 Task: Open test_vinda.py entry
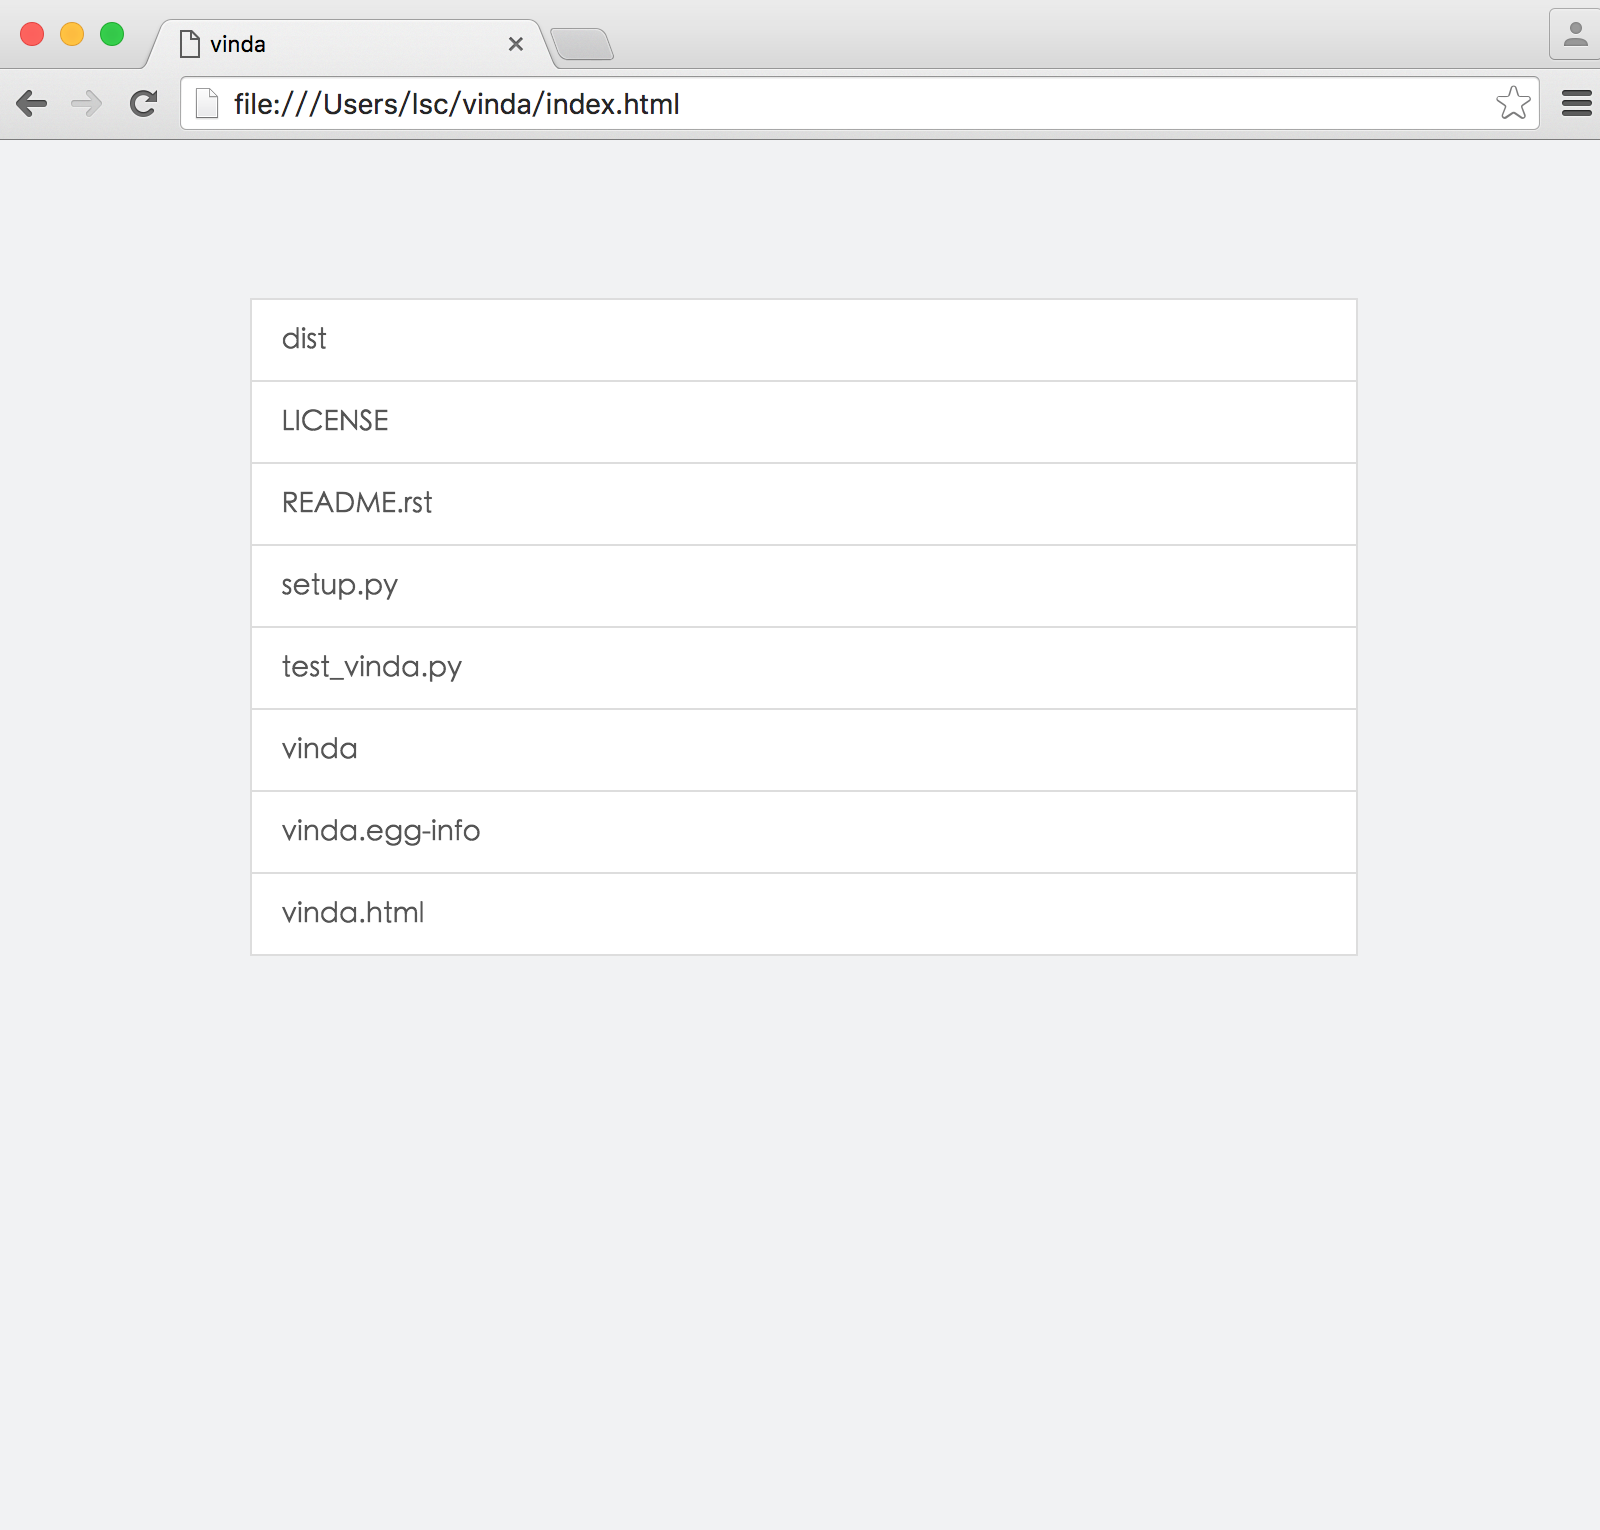pos(804,668)
